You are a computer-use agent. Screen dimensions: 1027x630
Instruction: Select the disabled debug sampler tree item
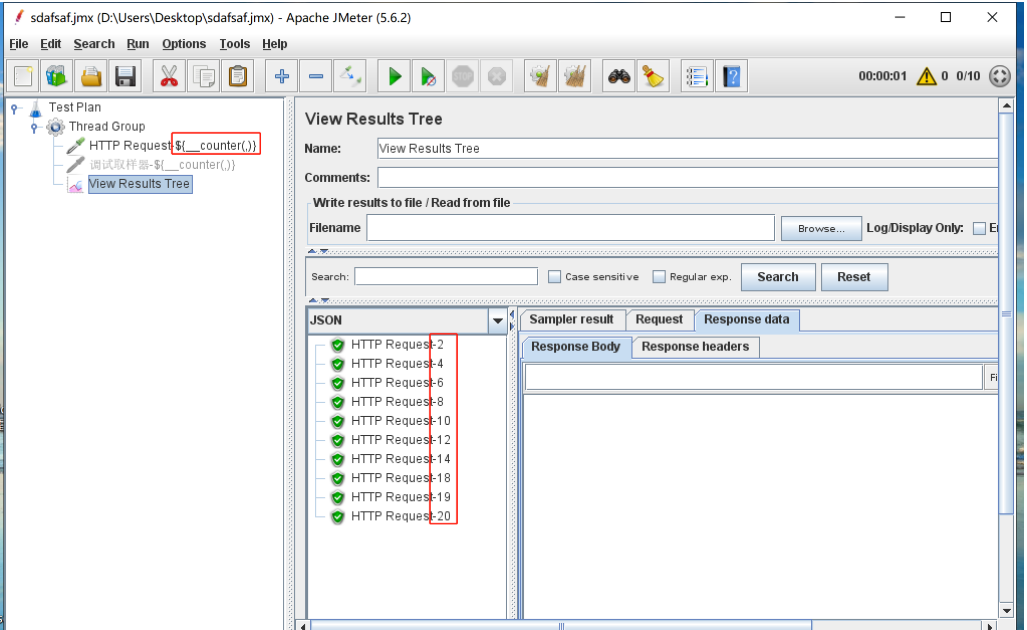[x=162, y=164]
